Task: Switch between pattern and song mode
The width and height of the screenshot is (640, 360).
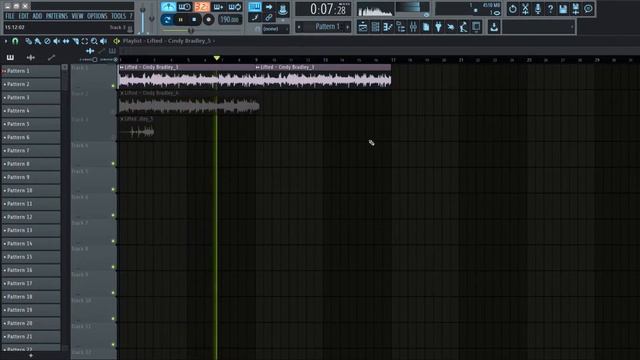Action: 167,20
